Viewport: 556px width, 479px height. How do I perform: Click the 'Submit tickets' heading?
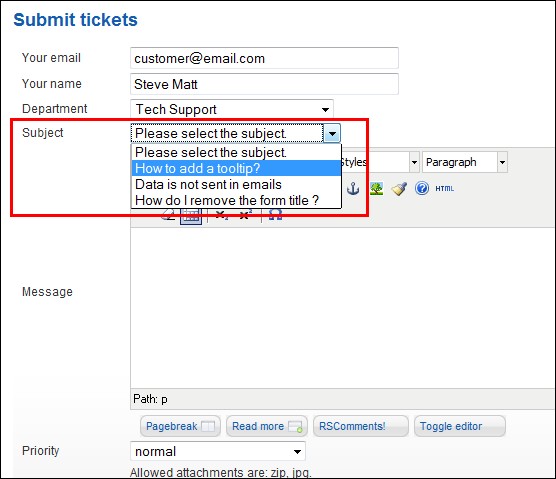coord(76,20)
